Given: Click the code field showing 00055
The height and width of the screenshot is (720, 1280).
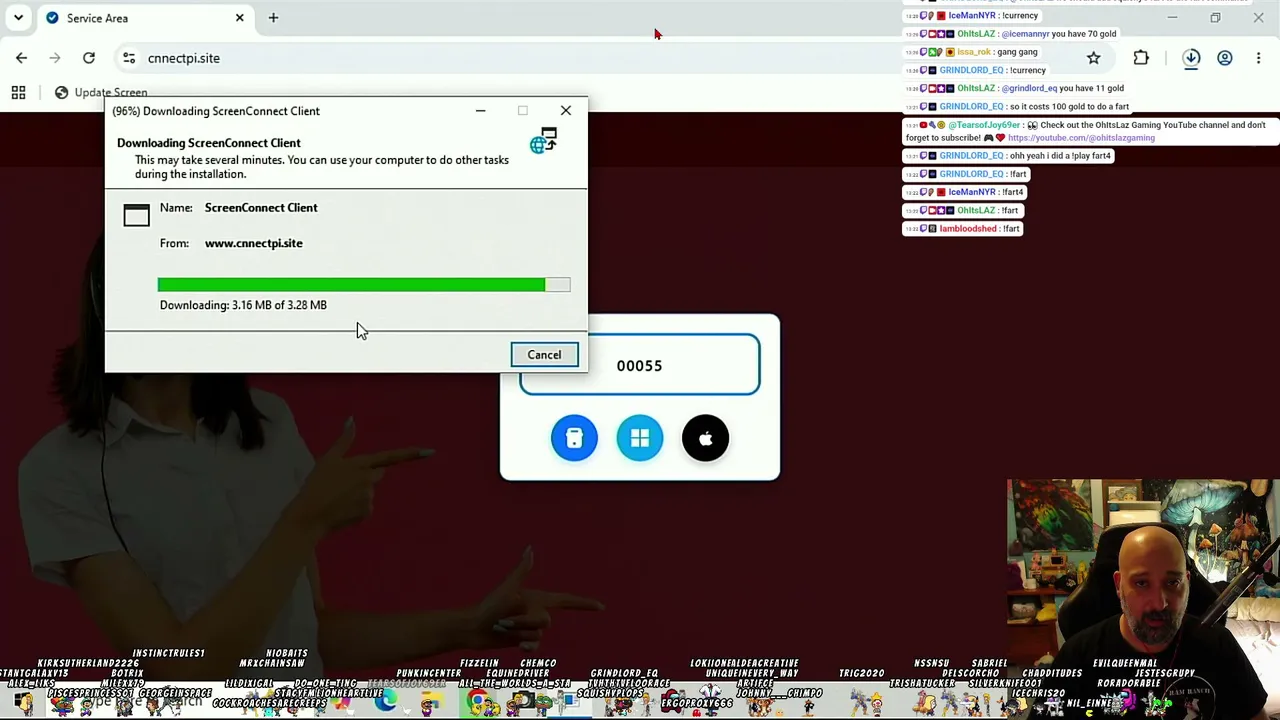Looking at the screenshot, I should (640, 365).
